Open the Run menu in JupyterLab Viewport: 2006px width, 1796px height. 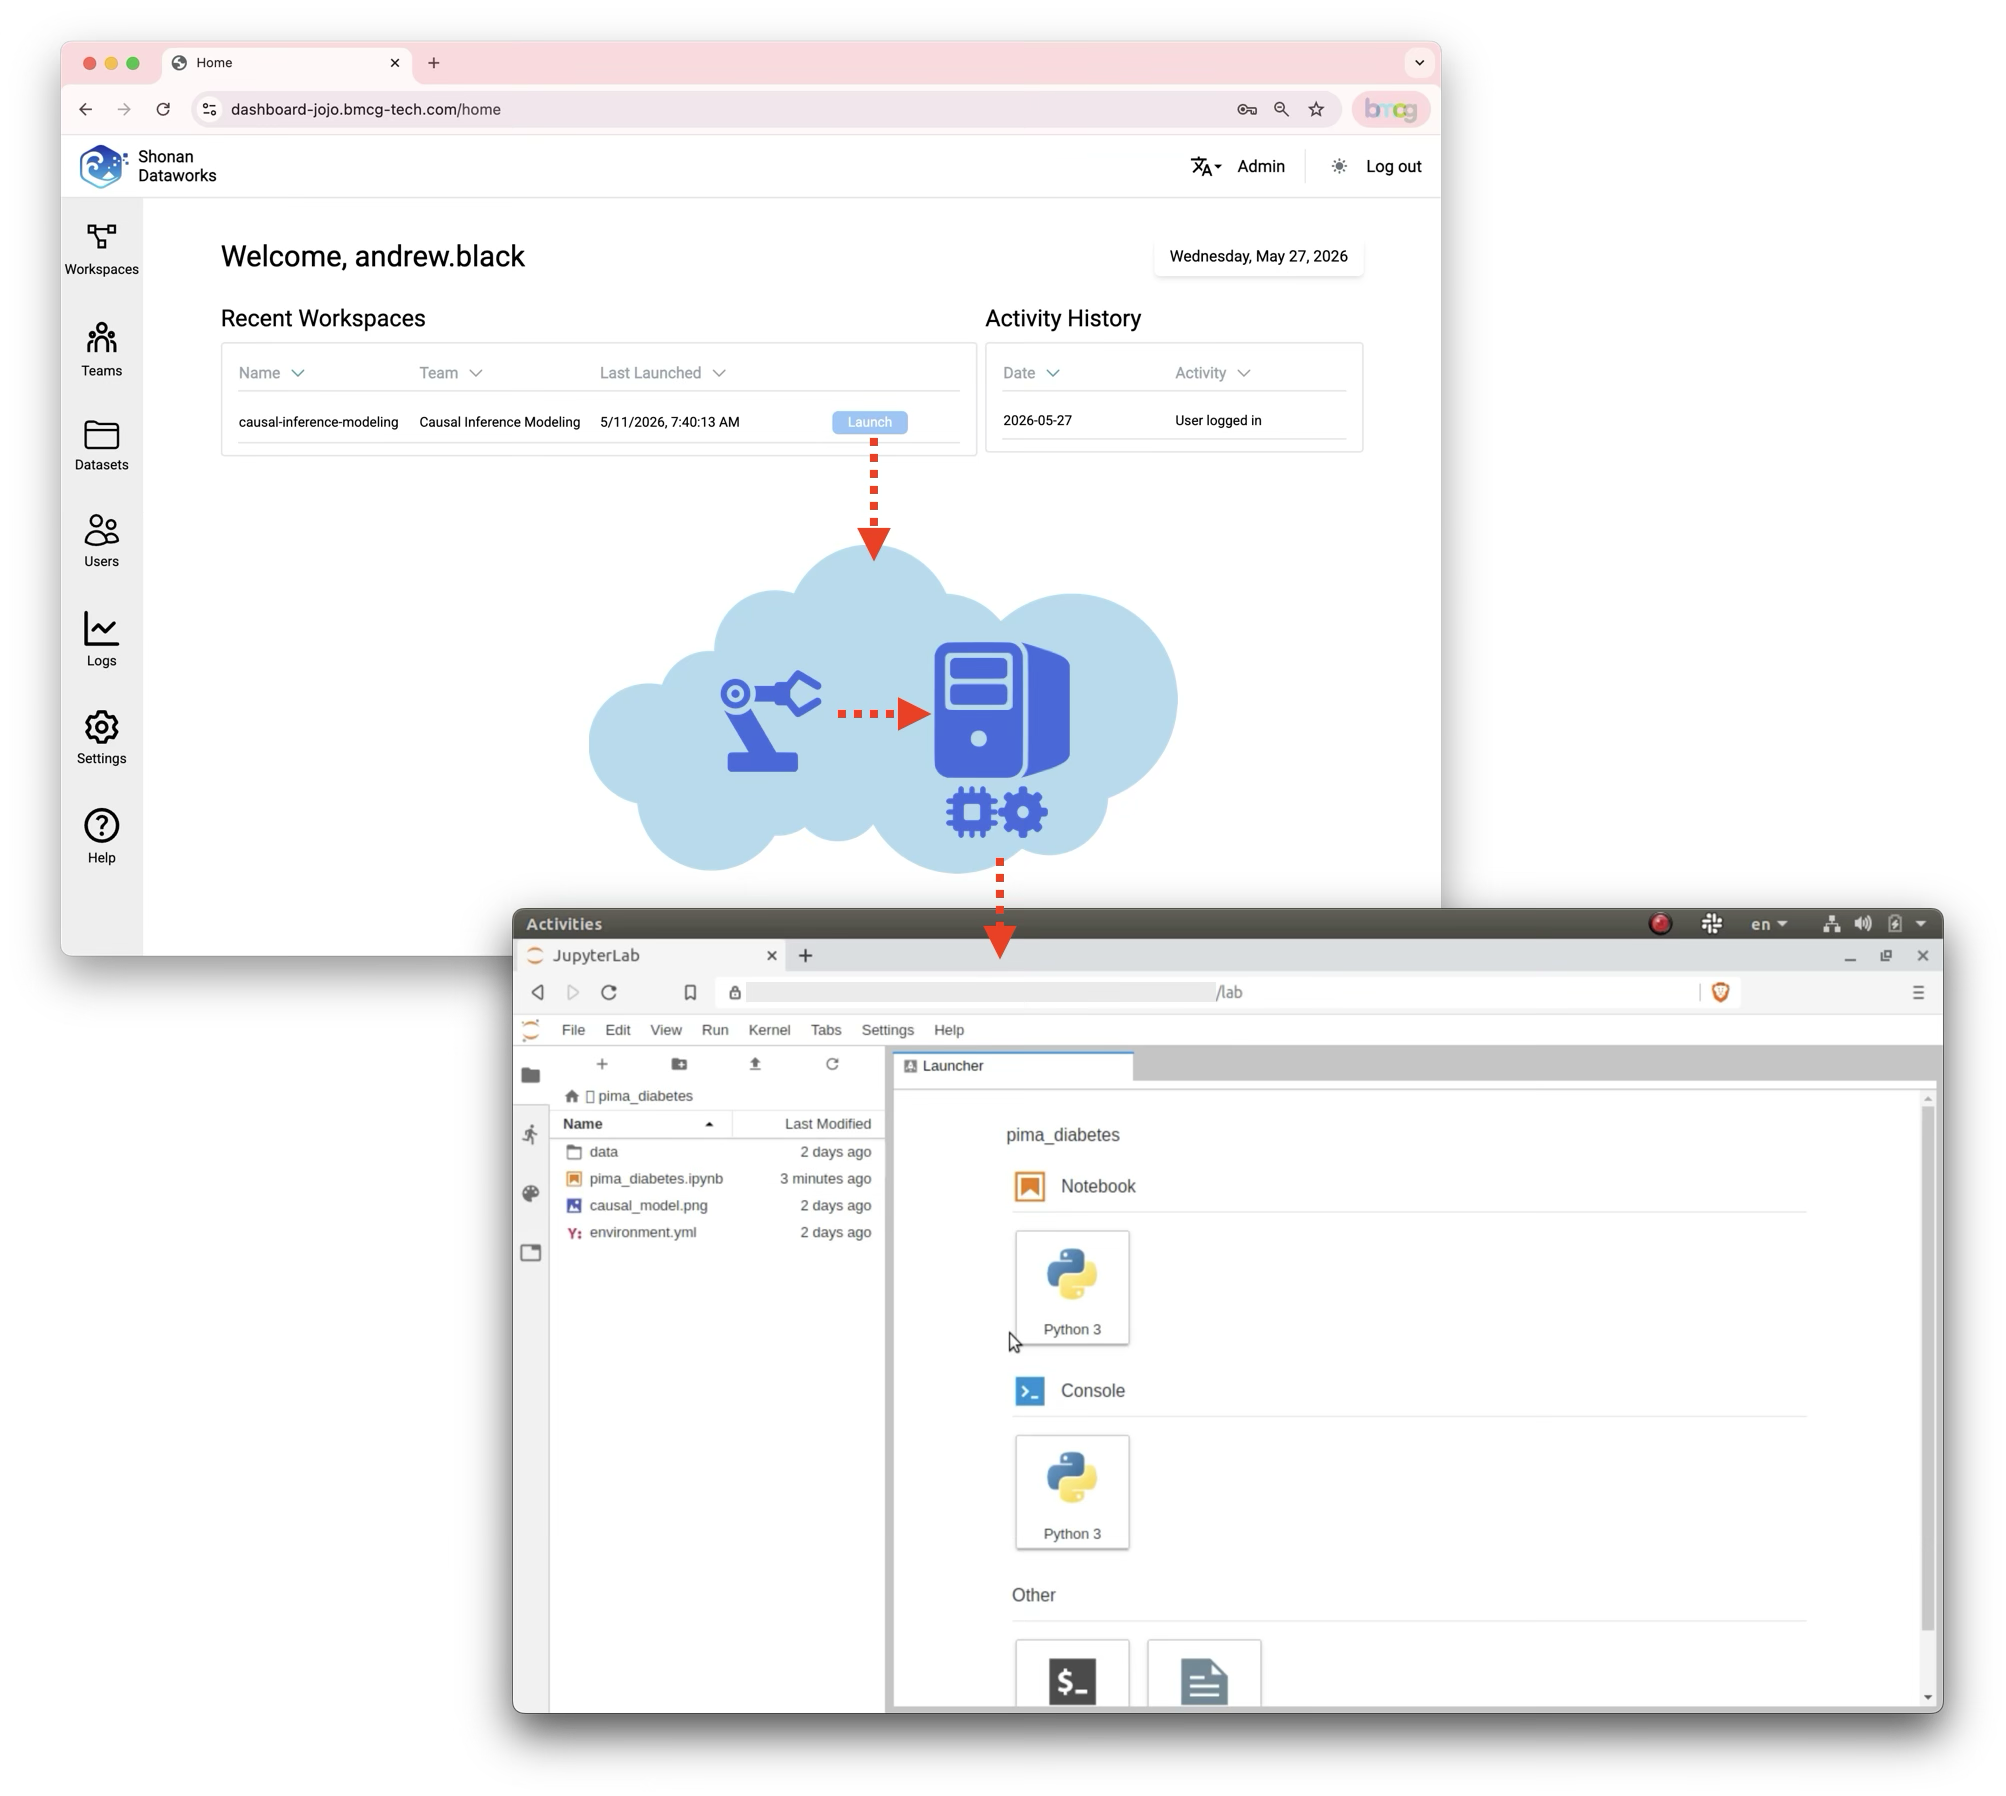[714, 1029]
